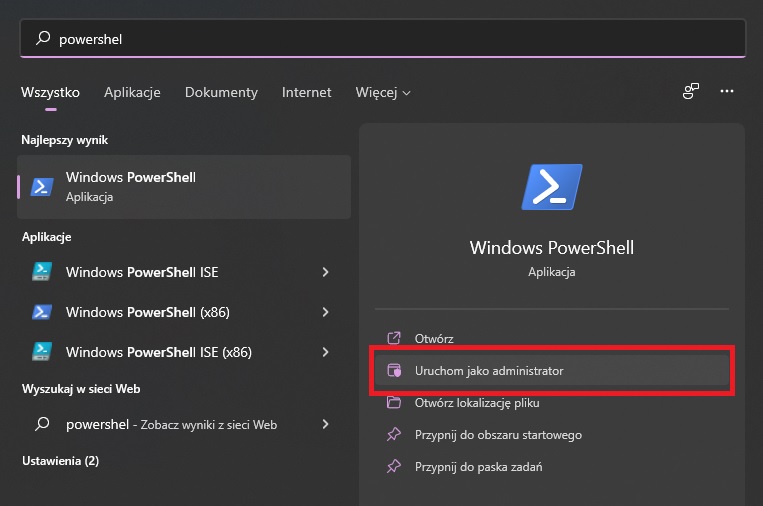Expand Windows PowerShell ISE (x86) chevron

click(326, 352)
